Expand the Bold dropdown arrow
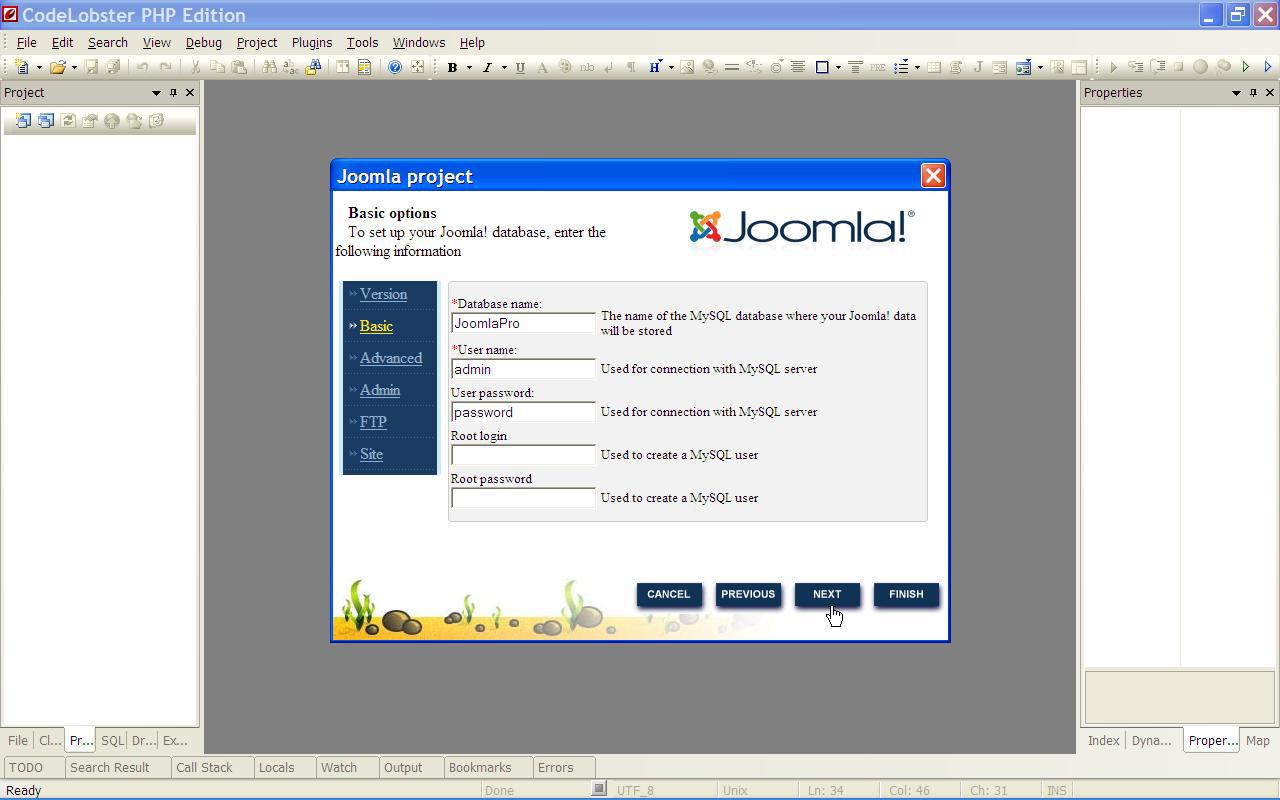 (469, 67)
